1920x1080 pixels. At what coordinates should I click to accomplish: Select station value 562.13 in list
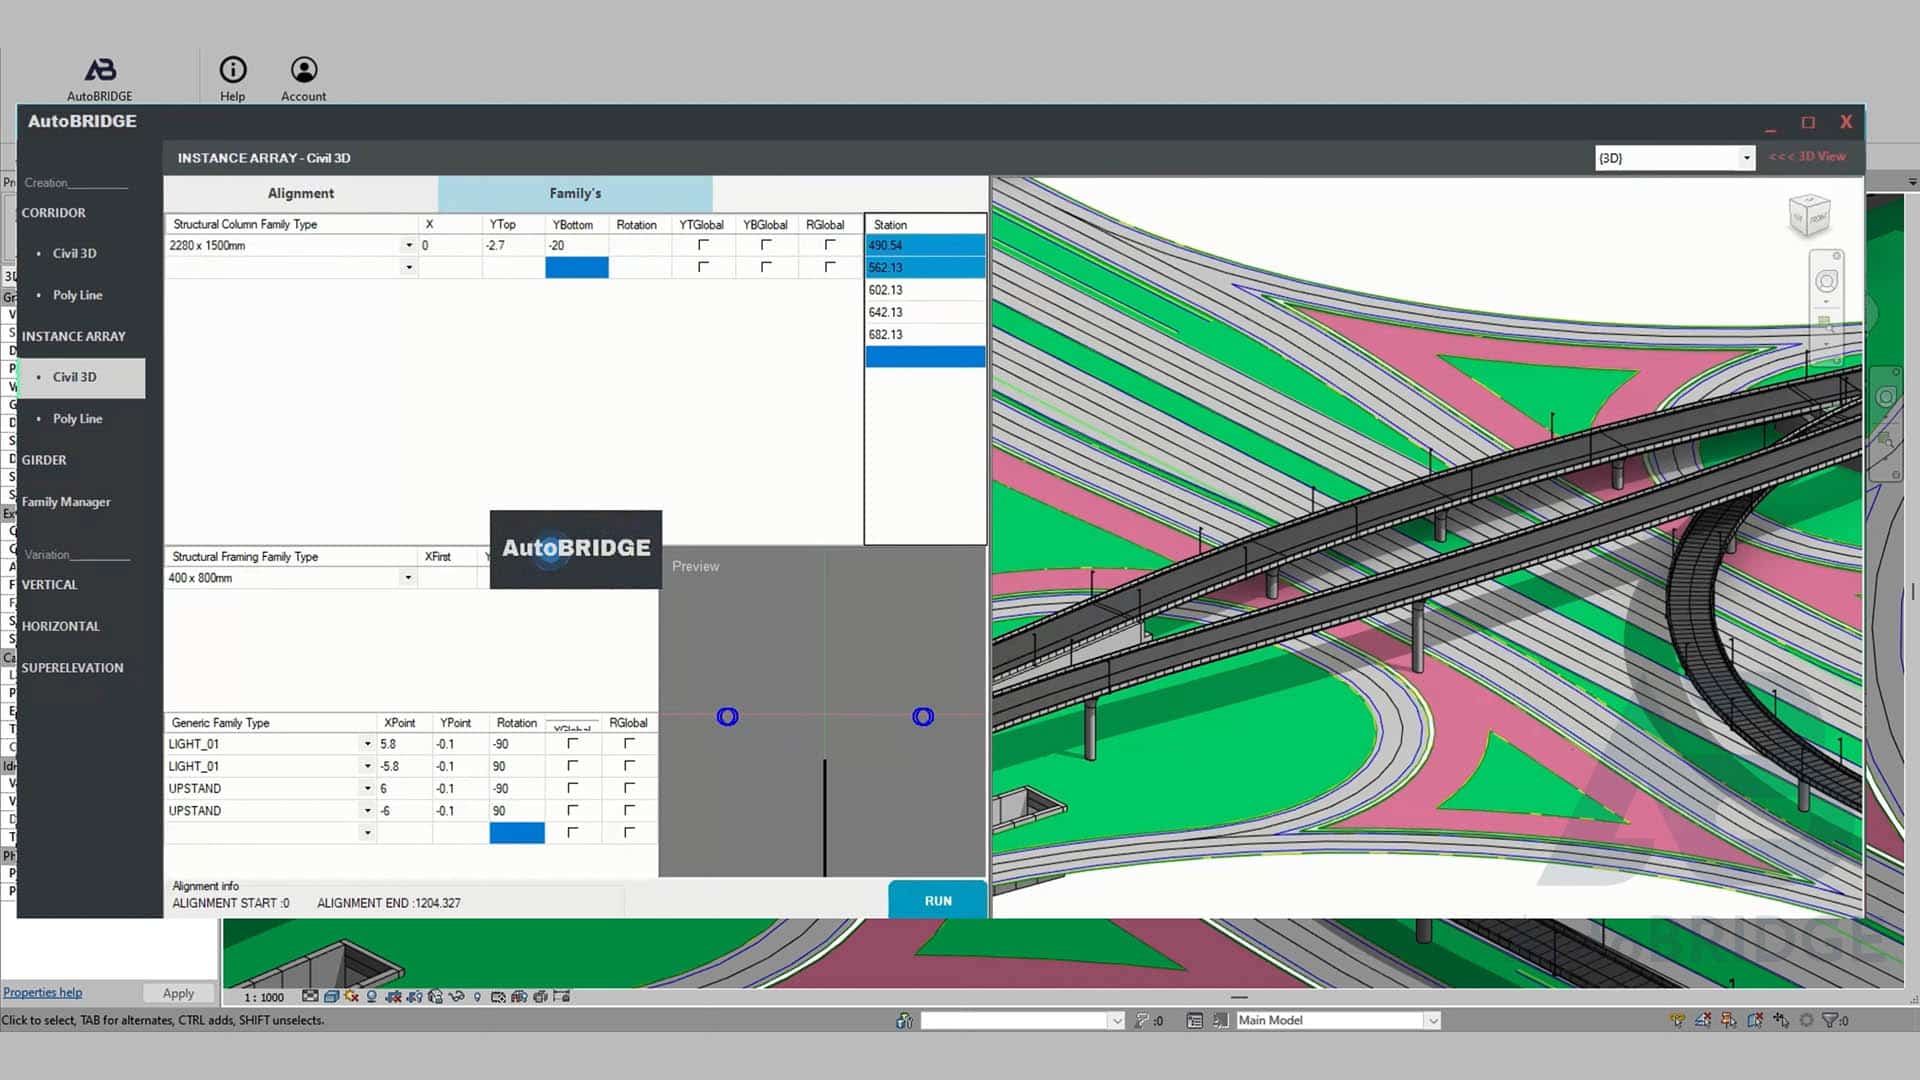pos(923,266)
